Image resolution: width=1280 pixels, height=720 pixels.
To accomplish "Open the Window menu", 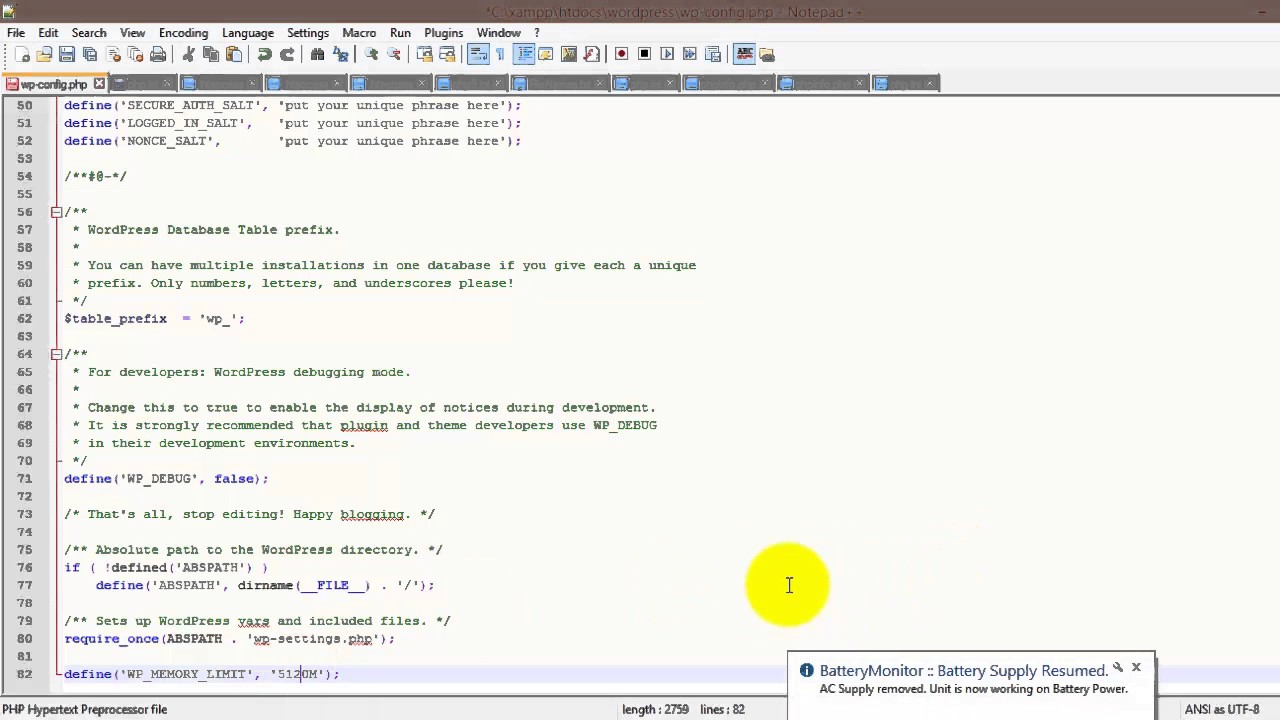I will tap(498, 33).
